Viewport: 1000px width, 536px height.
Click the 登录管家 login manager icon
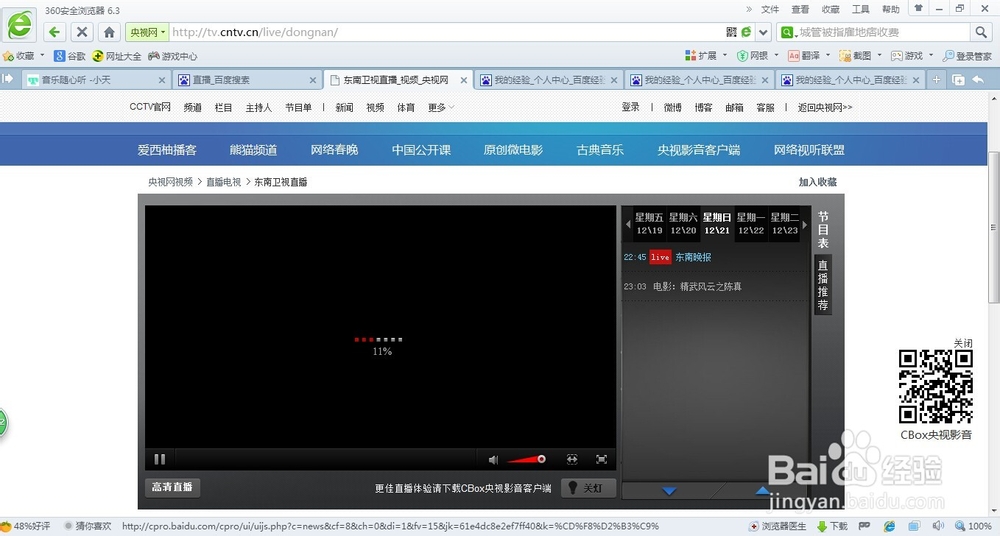point(967,56)
